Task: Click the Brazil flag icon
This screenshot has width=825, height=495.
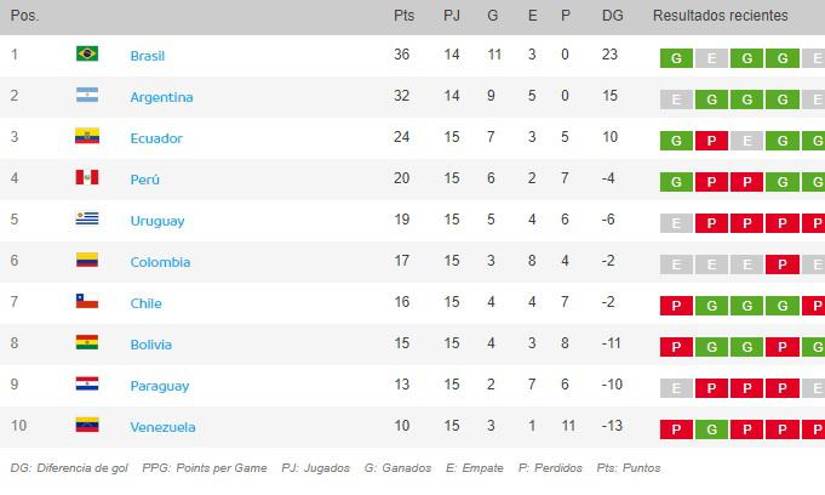Action: point(87,54)
